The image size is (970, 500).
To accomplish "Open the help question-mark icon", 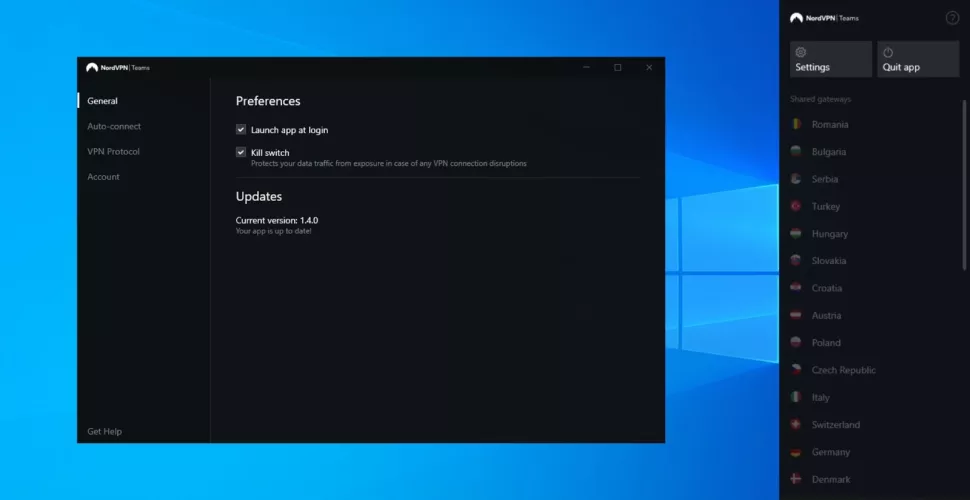I will tap(953, 18).
